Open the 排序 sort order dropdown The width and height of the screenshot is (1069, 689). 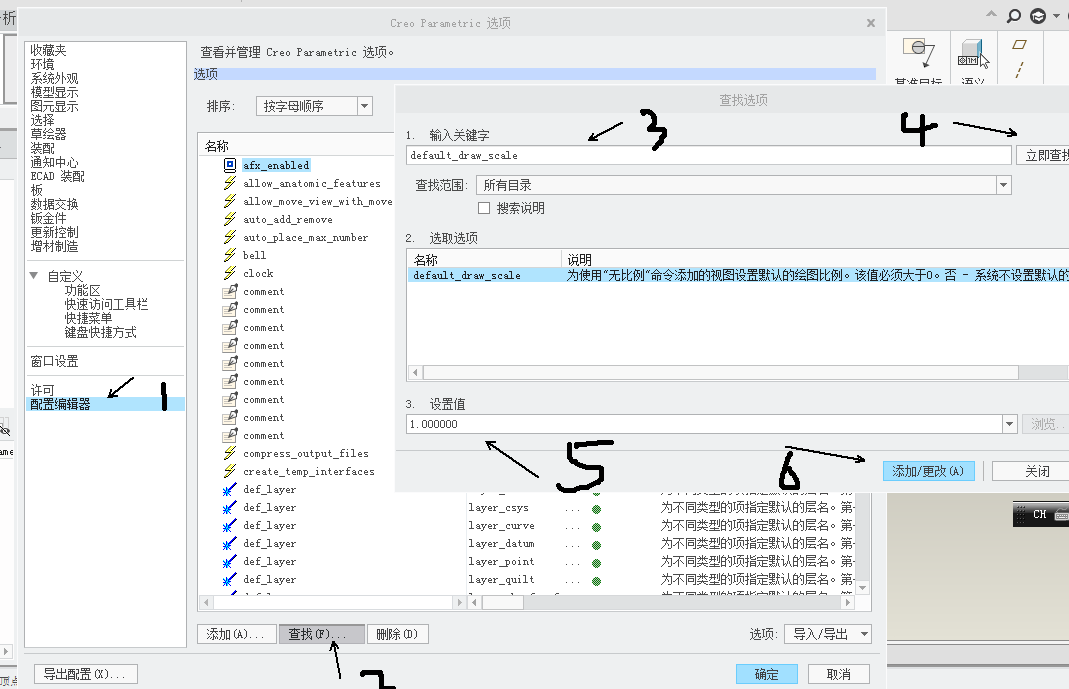coord(365,106)
